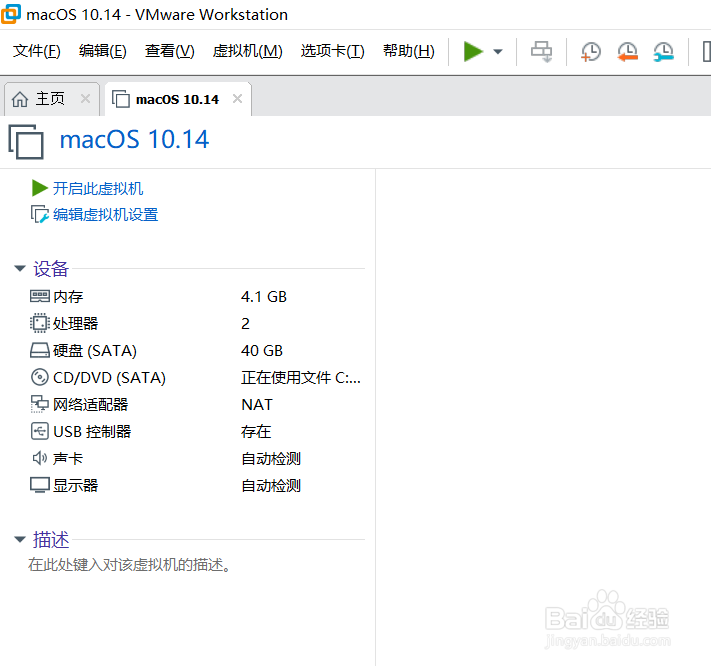Open the 查看(V) menu
The image size is (711, 666).
coord(170,51)
